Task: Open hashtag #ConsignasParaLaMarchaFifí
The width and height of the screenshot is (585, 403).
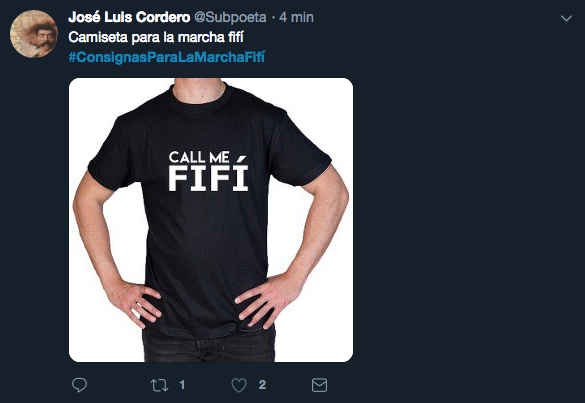Action: point(166,57)
